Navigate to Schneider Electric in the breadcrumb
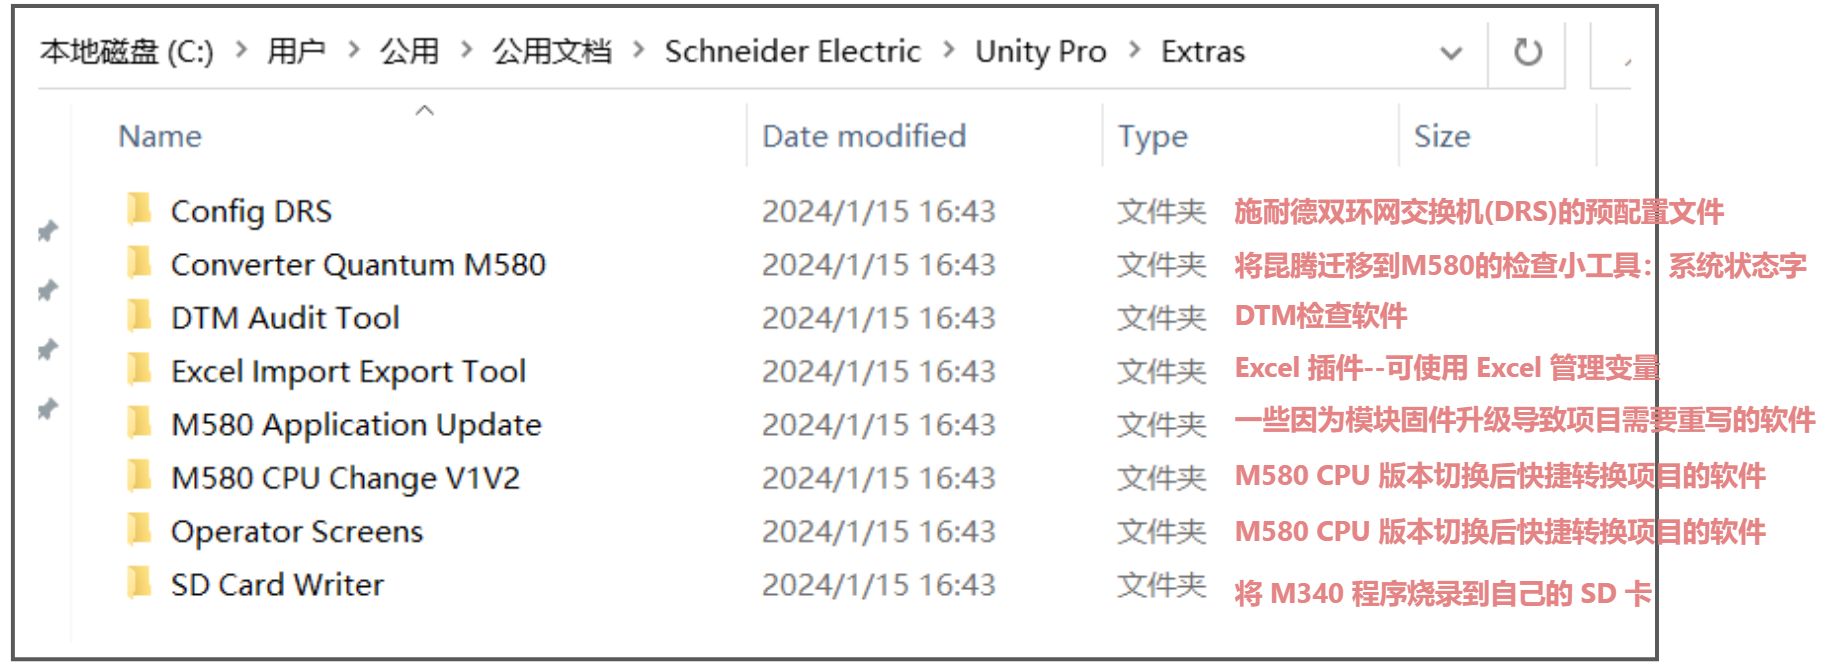This screenshot has width=1838, height=665. pos(792,51)
